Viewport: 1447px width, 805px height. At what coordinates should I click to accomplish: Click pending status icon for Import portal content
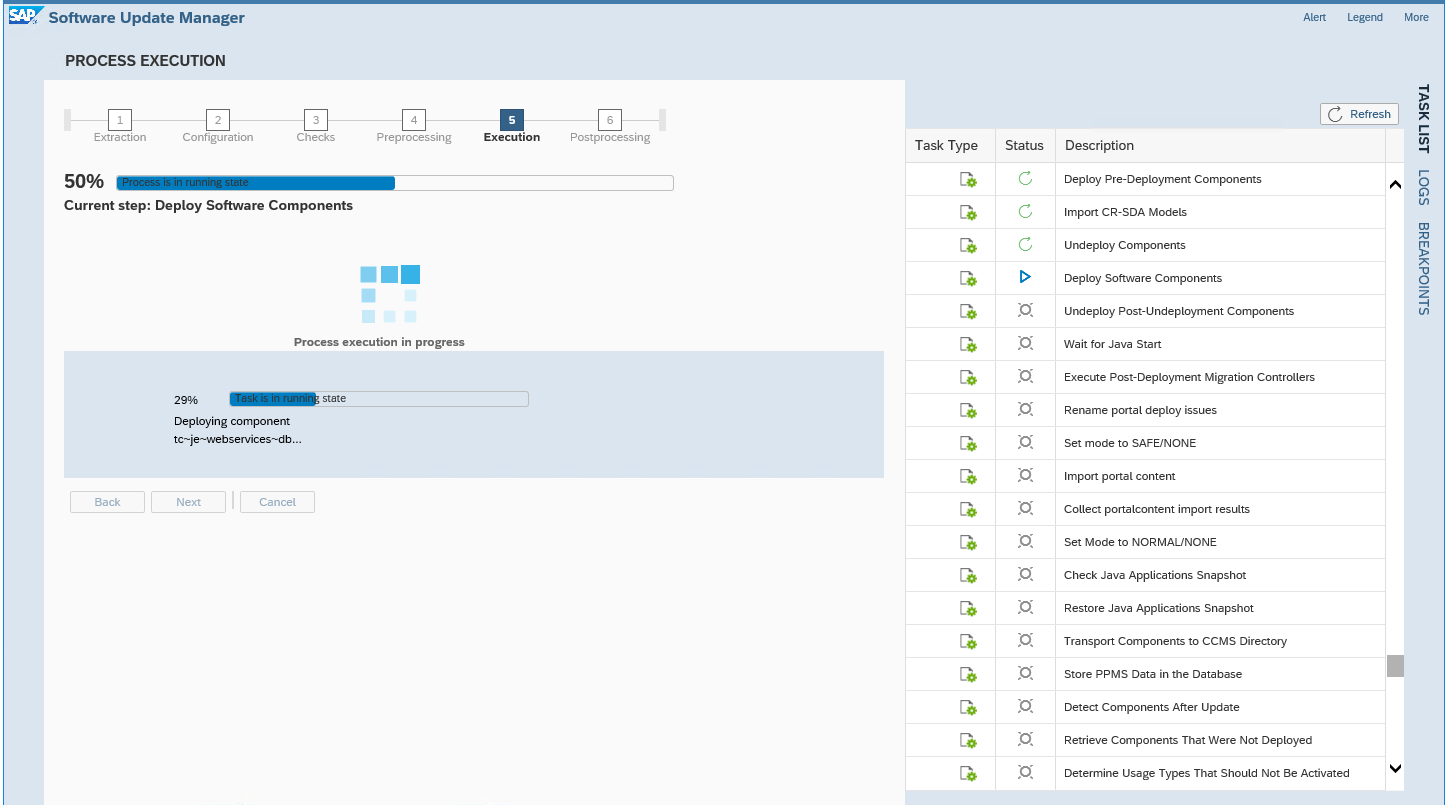tap(1025, 475)
